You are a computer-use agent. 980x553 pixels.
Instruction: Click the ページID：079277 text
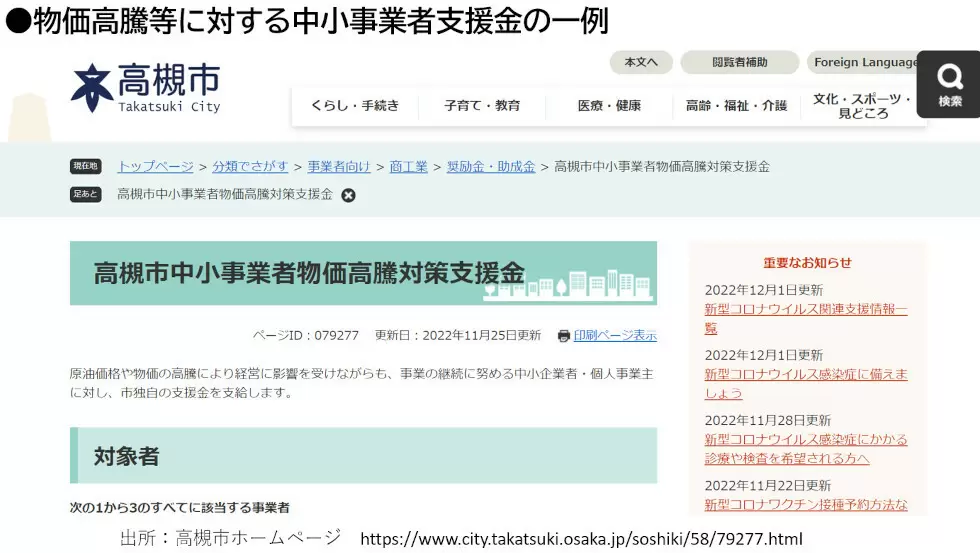[306, 336]
